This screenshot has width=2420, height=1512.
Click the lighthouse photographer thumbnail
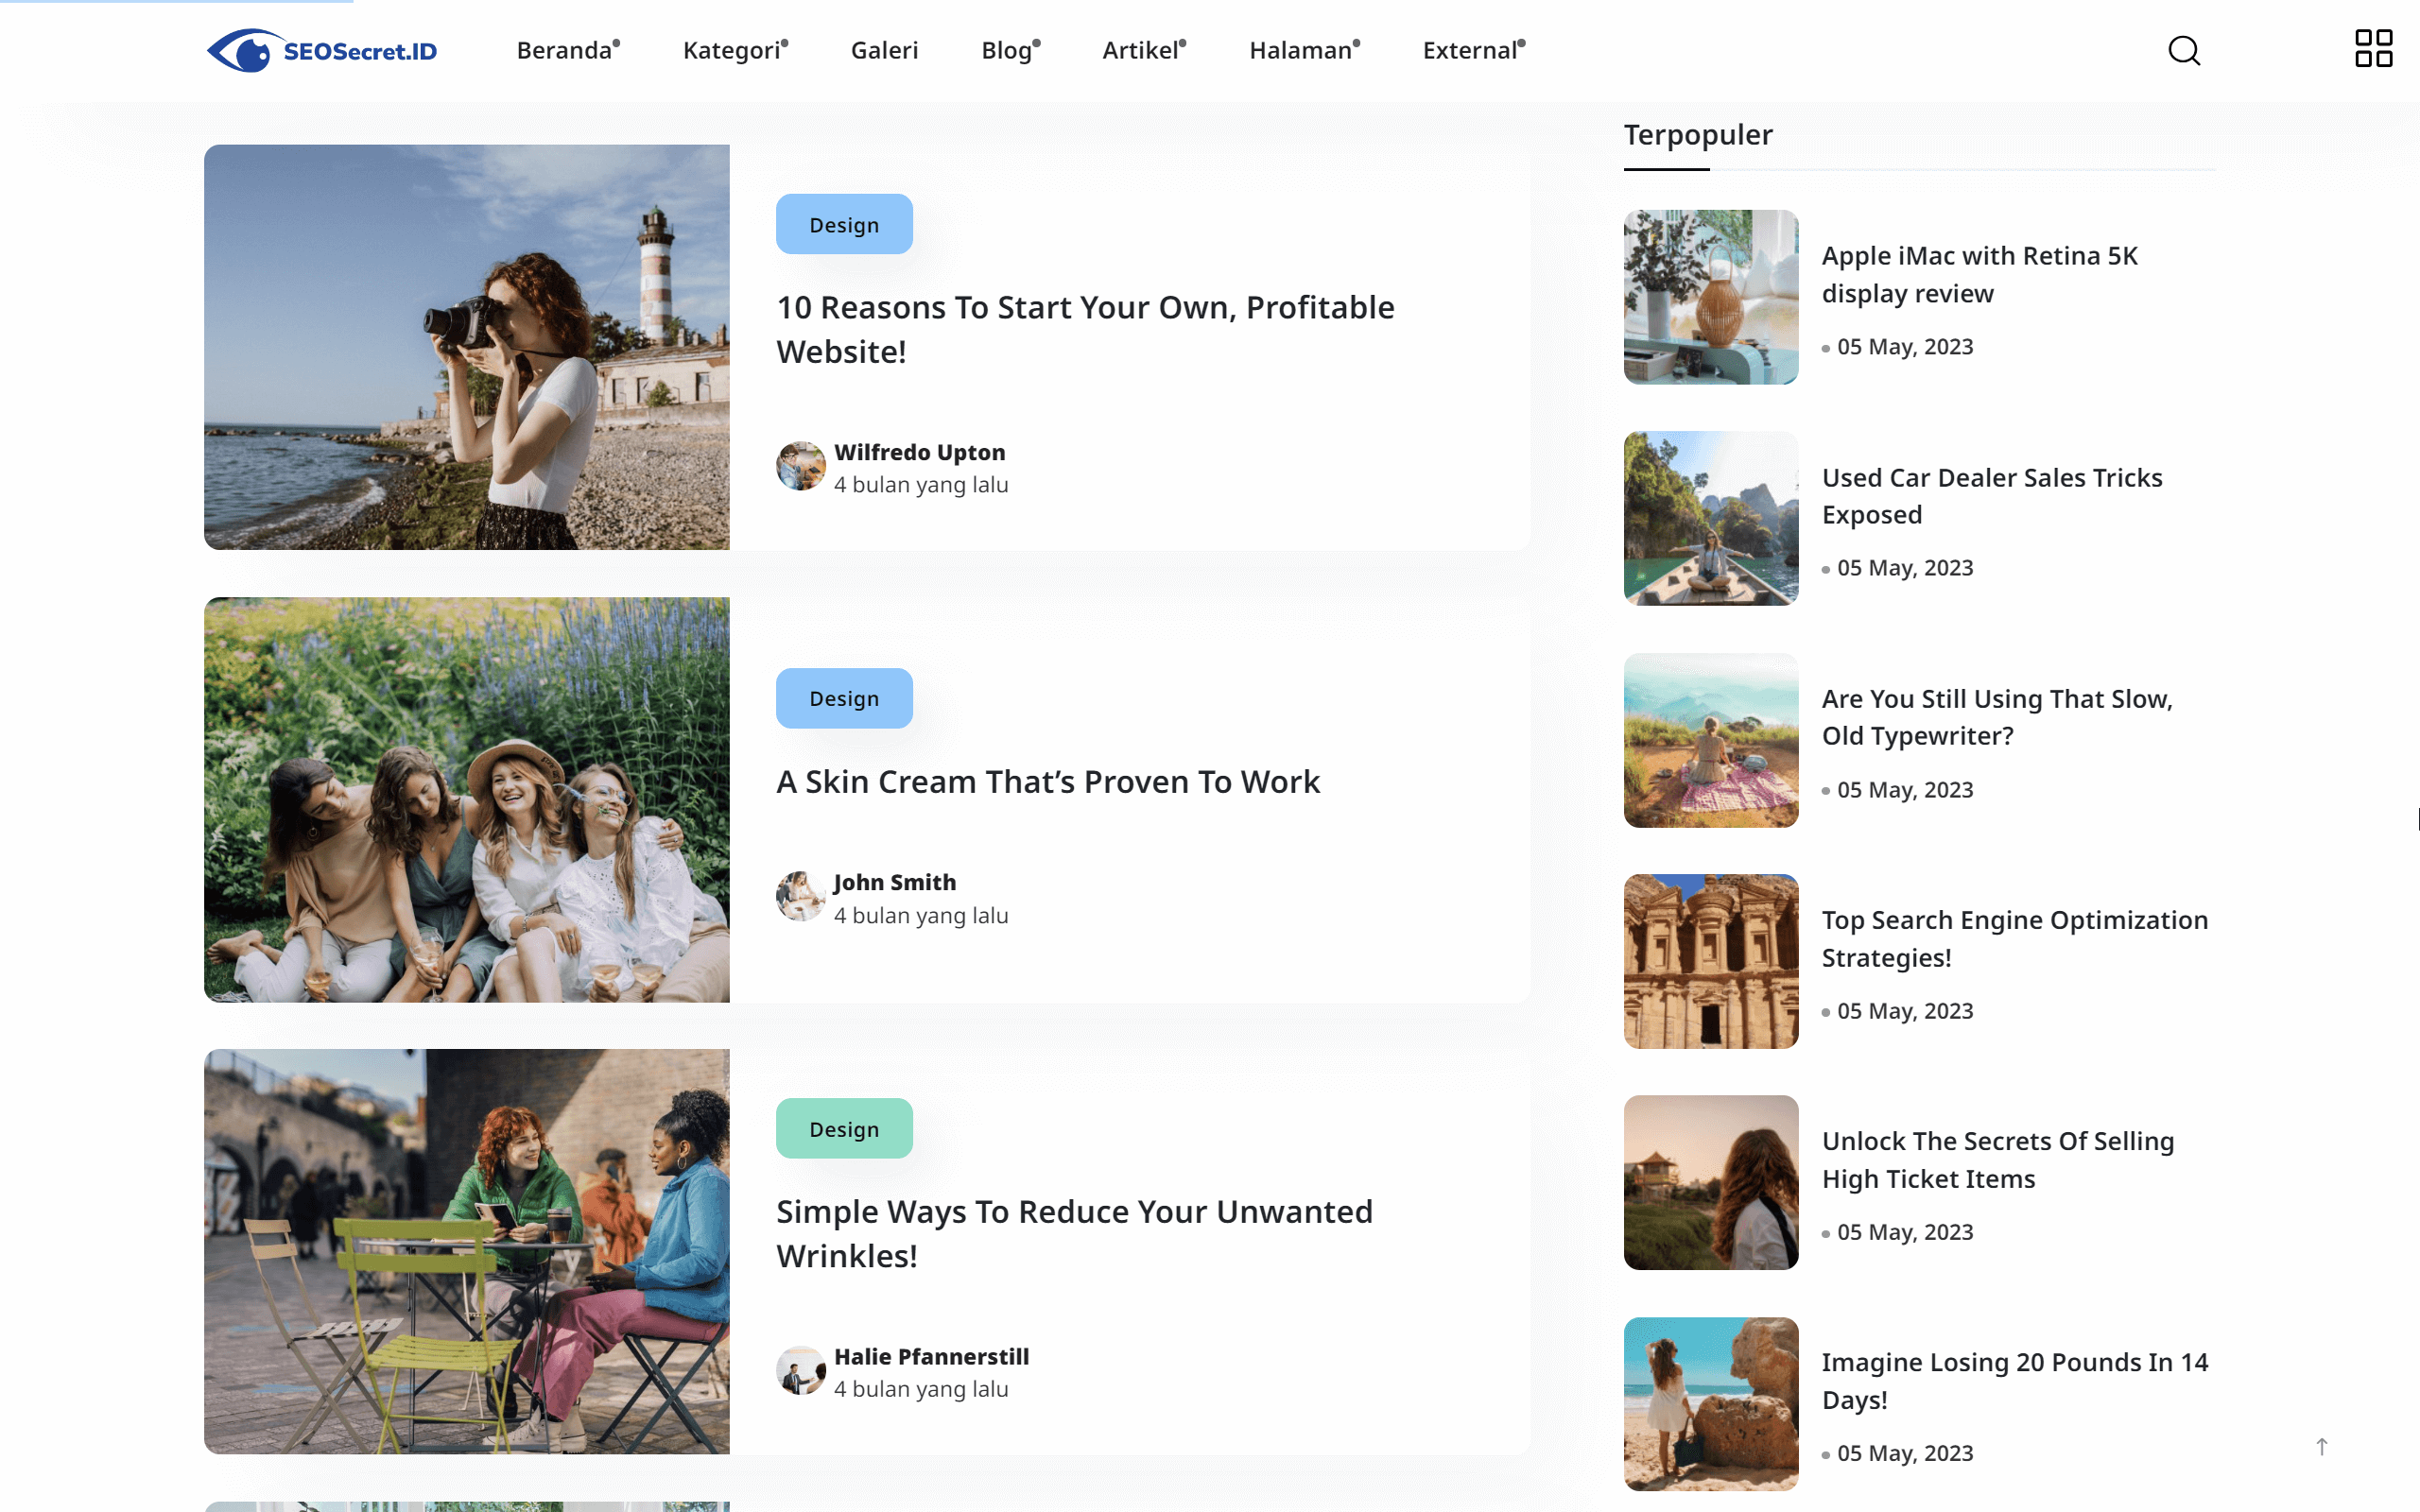(466, 346)
